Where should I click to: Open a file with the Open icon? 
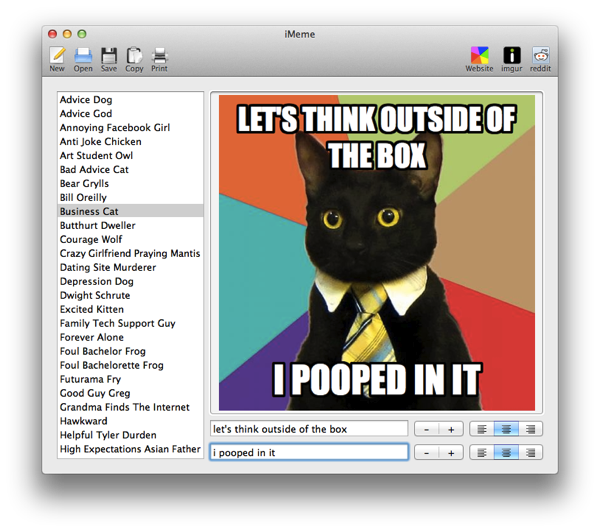point(83,56)
